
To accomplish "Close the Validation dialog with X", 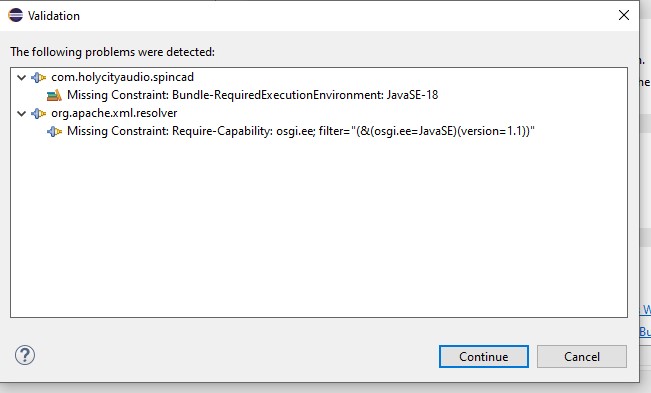I will pyautogui.click(x=624, y=15).
